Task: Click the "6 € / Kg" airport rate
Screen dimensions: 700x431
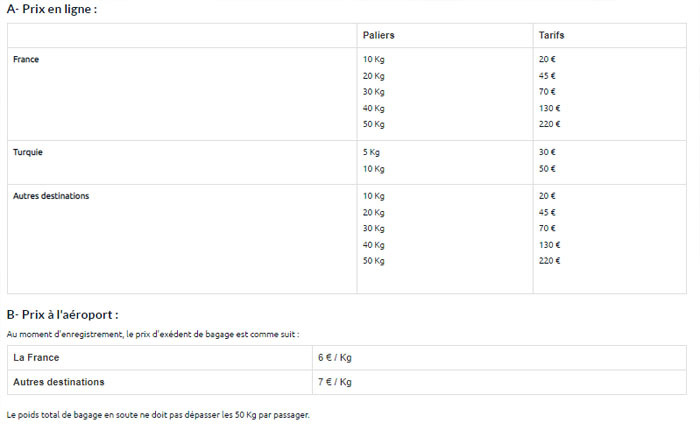Action: [335, 357]
